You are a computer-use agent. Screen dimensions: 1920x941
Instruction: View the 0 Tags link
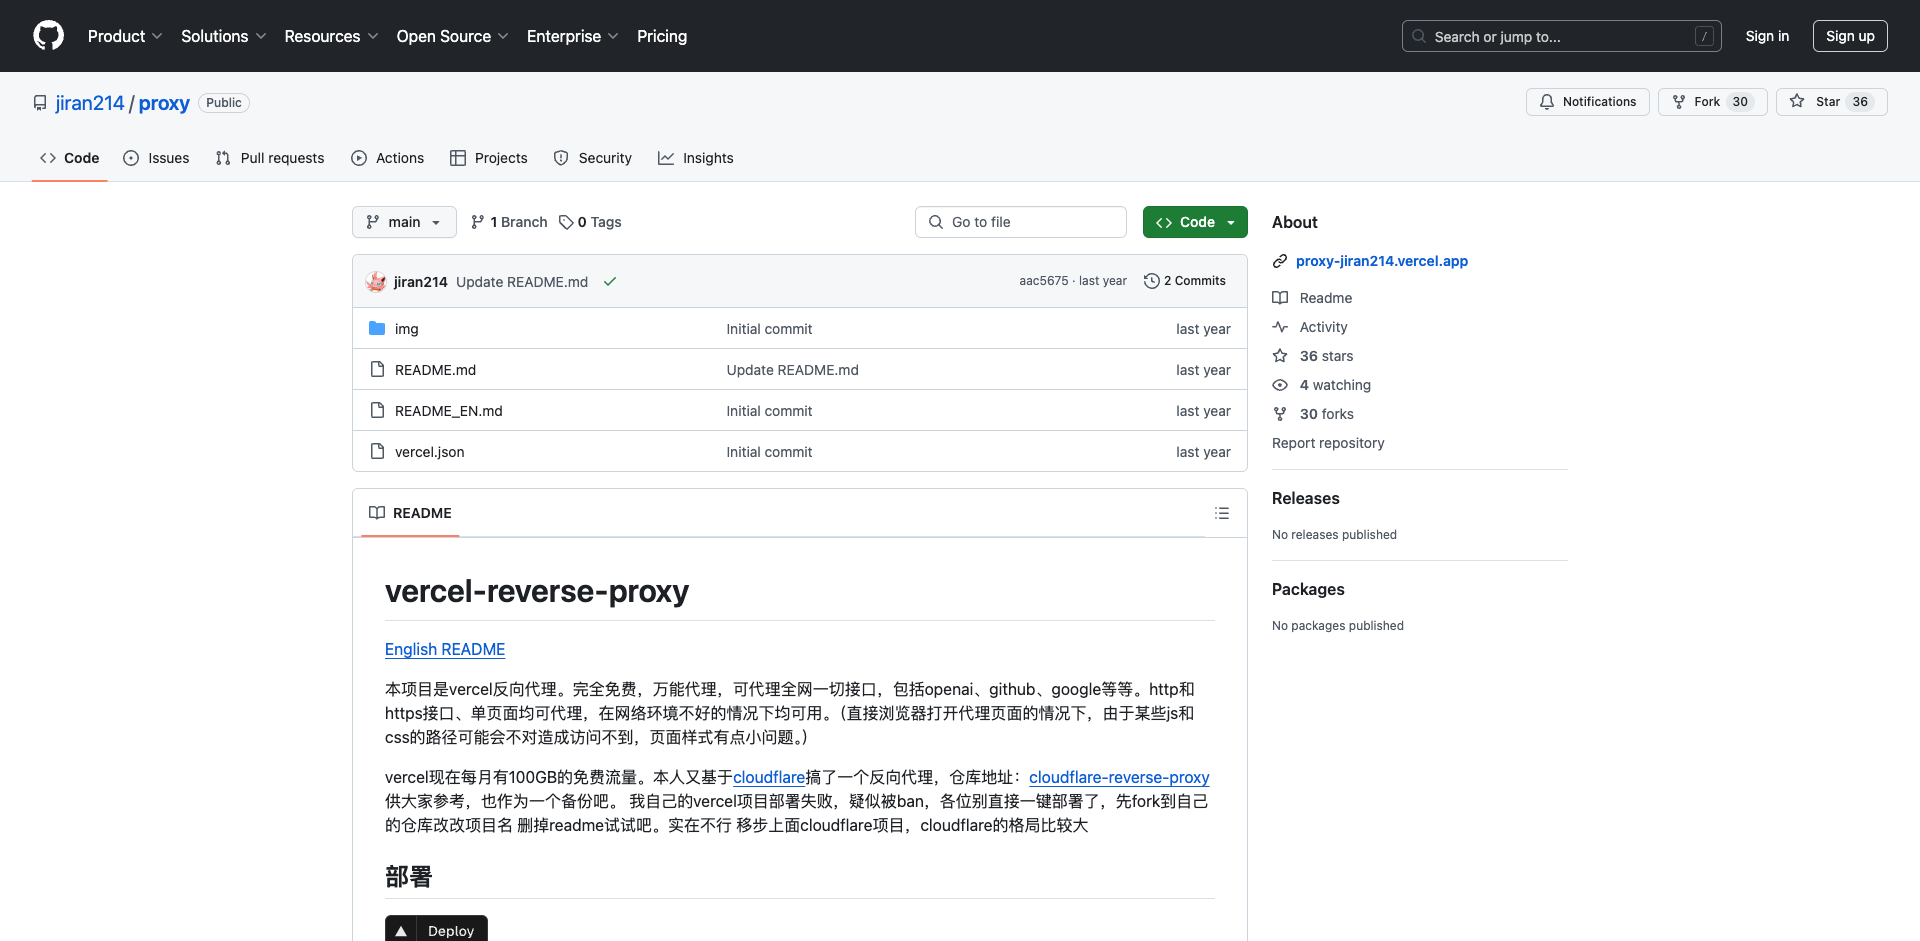coord(590,222)
